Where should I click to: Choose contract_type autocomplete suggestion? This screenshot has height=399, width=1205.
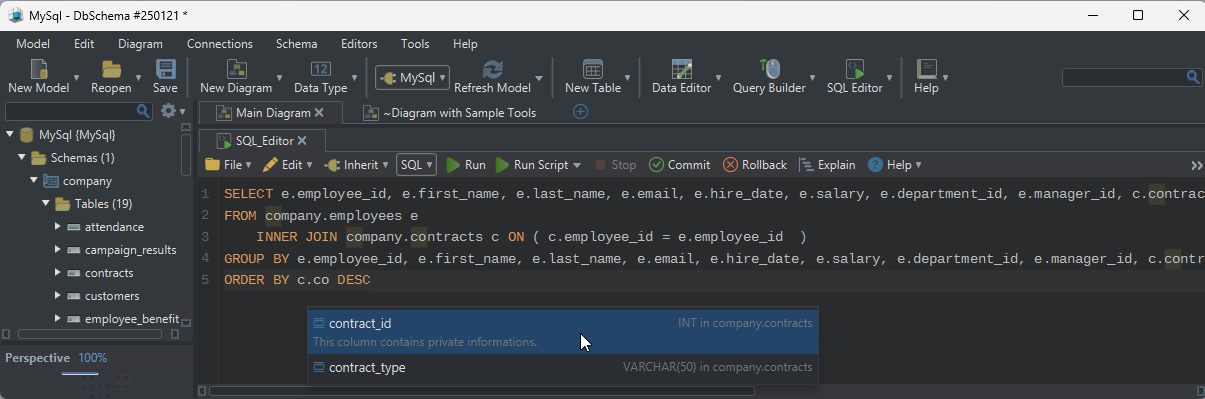pyautogui.click(x=563, y=368)
